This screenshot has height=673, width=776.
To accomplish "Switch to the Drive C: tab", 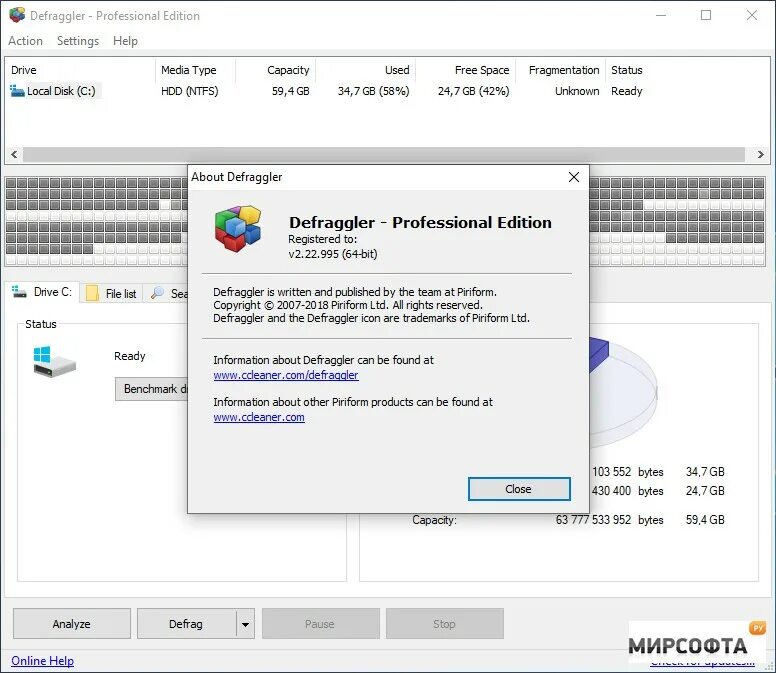I will 43,292.
